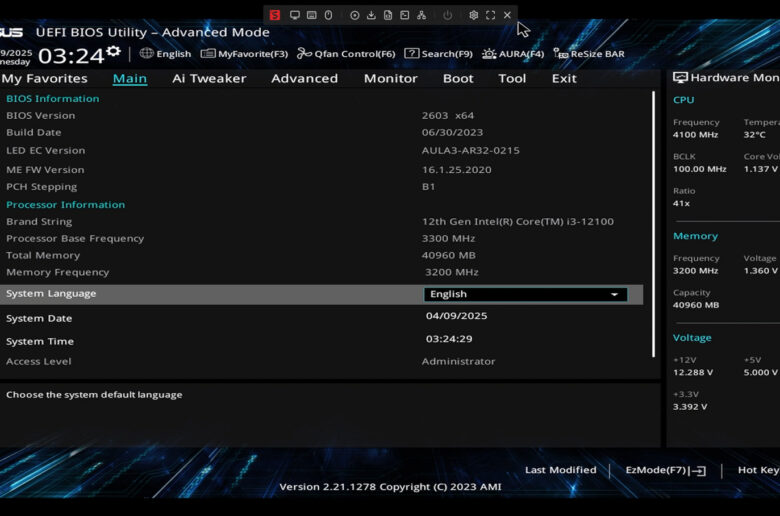Switch to EzMode(F7) label
780x516 pixels.
pyautogui.click(x=656, y=470)
